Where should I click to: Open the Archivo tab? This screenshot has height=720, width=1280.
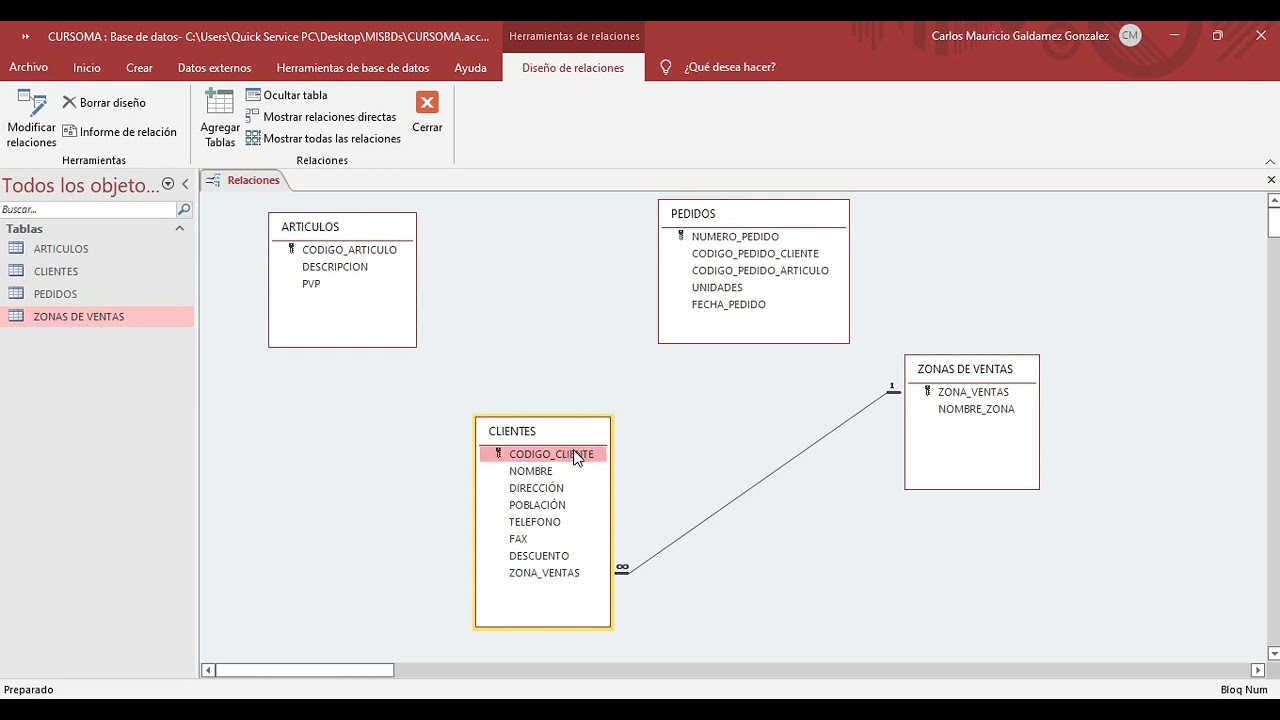28,67
